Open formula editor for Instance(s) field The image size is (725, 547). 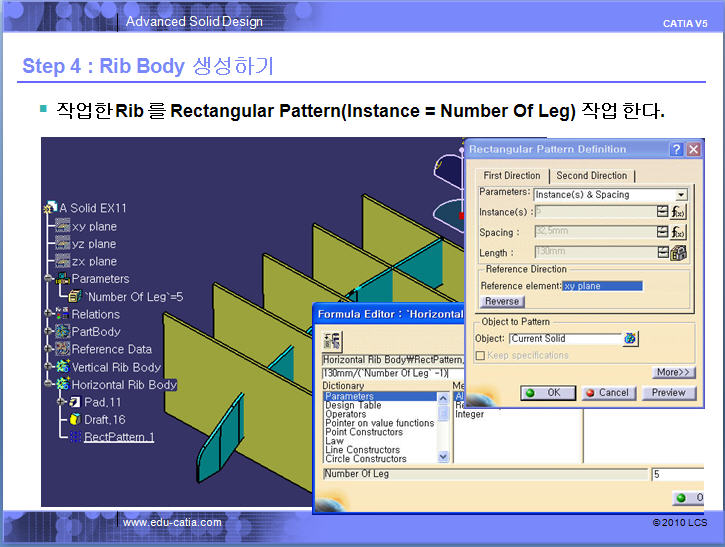click(679, 212)
